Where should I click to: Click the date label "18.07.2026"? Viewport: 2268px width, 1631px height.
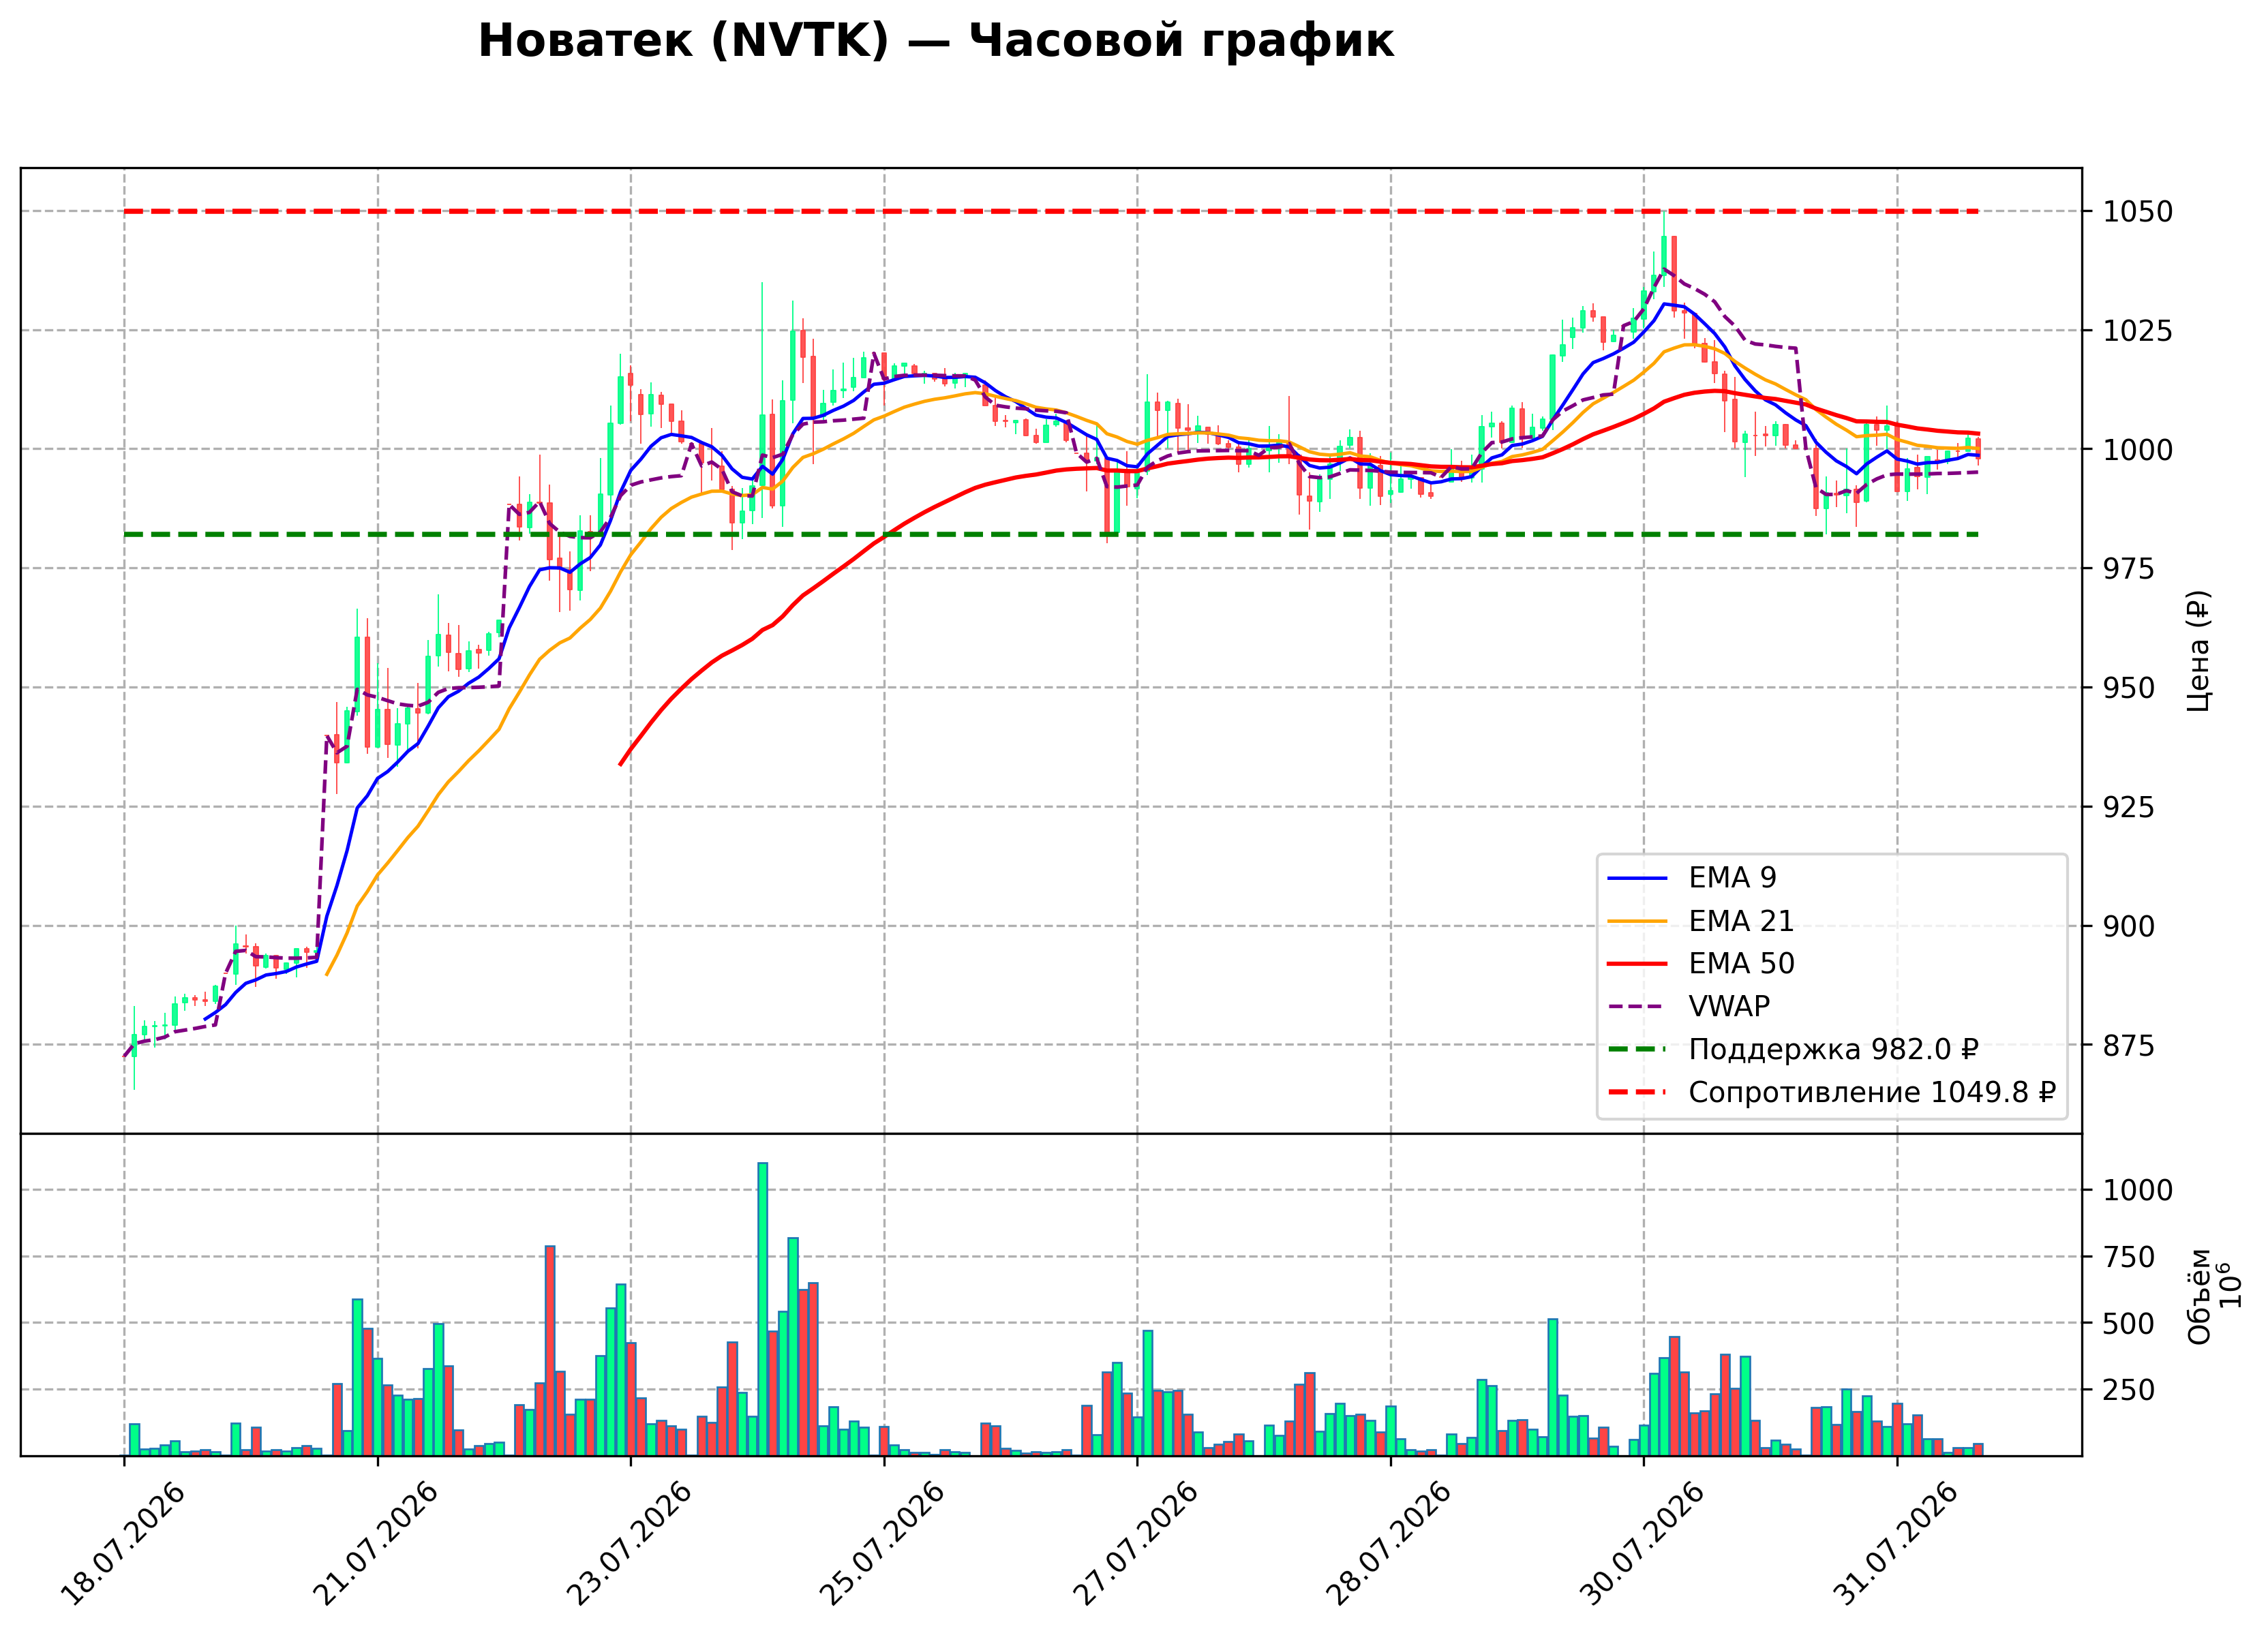point(124,1544)
